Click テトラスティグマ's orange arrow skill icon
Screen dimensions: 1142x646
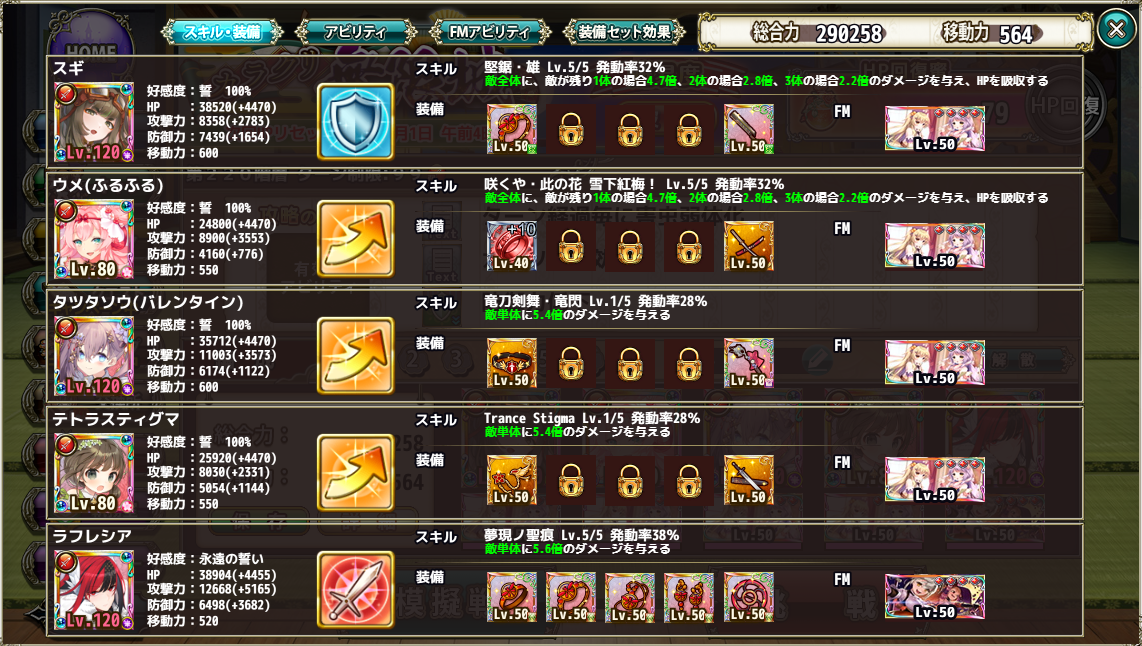point(355,472)
